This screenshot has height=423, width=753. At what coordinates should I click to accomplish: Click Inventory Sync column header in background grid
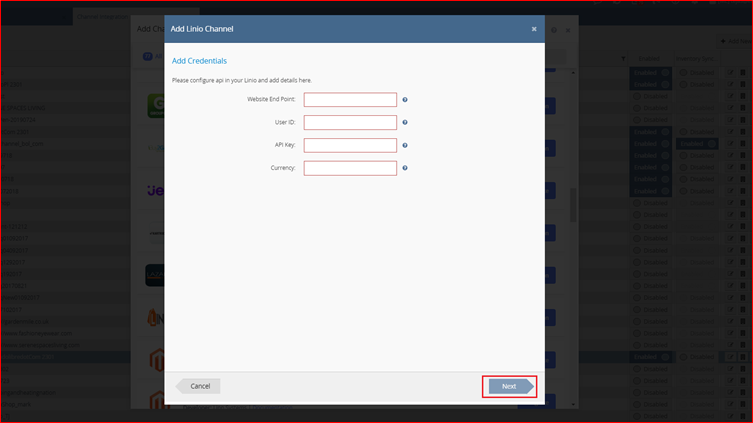pos(697,59)
